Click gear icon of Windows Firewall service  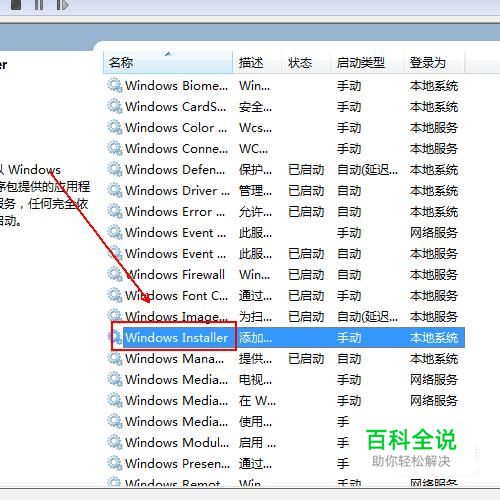[x=115, y=274]
